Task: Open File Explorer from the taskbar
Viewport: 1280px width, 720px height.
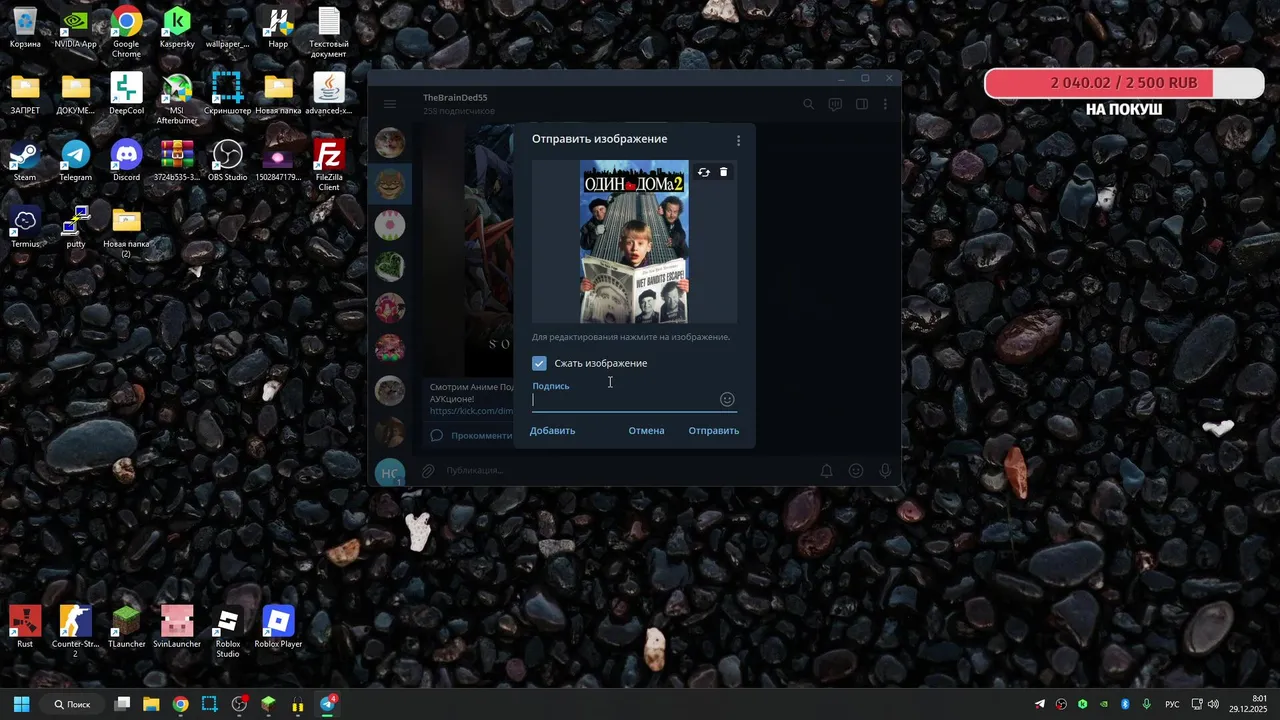Action: (x=151, y=704)
